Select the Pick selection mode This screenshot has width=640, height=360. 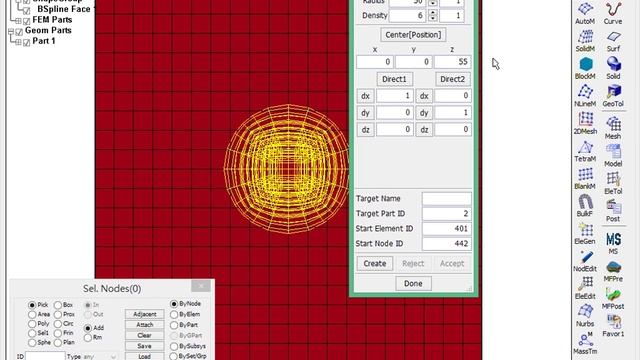[x=32, y=305]
